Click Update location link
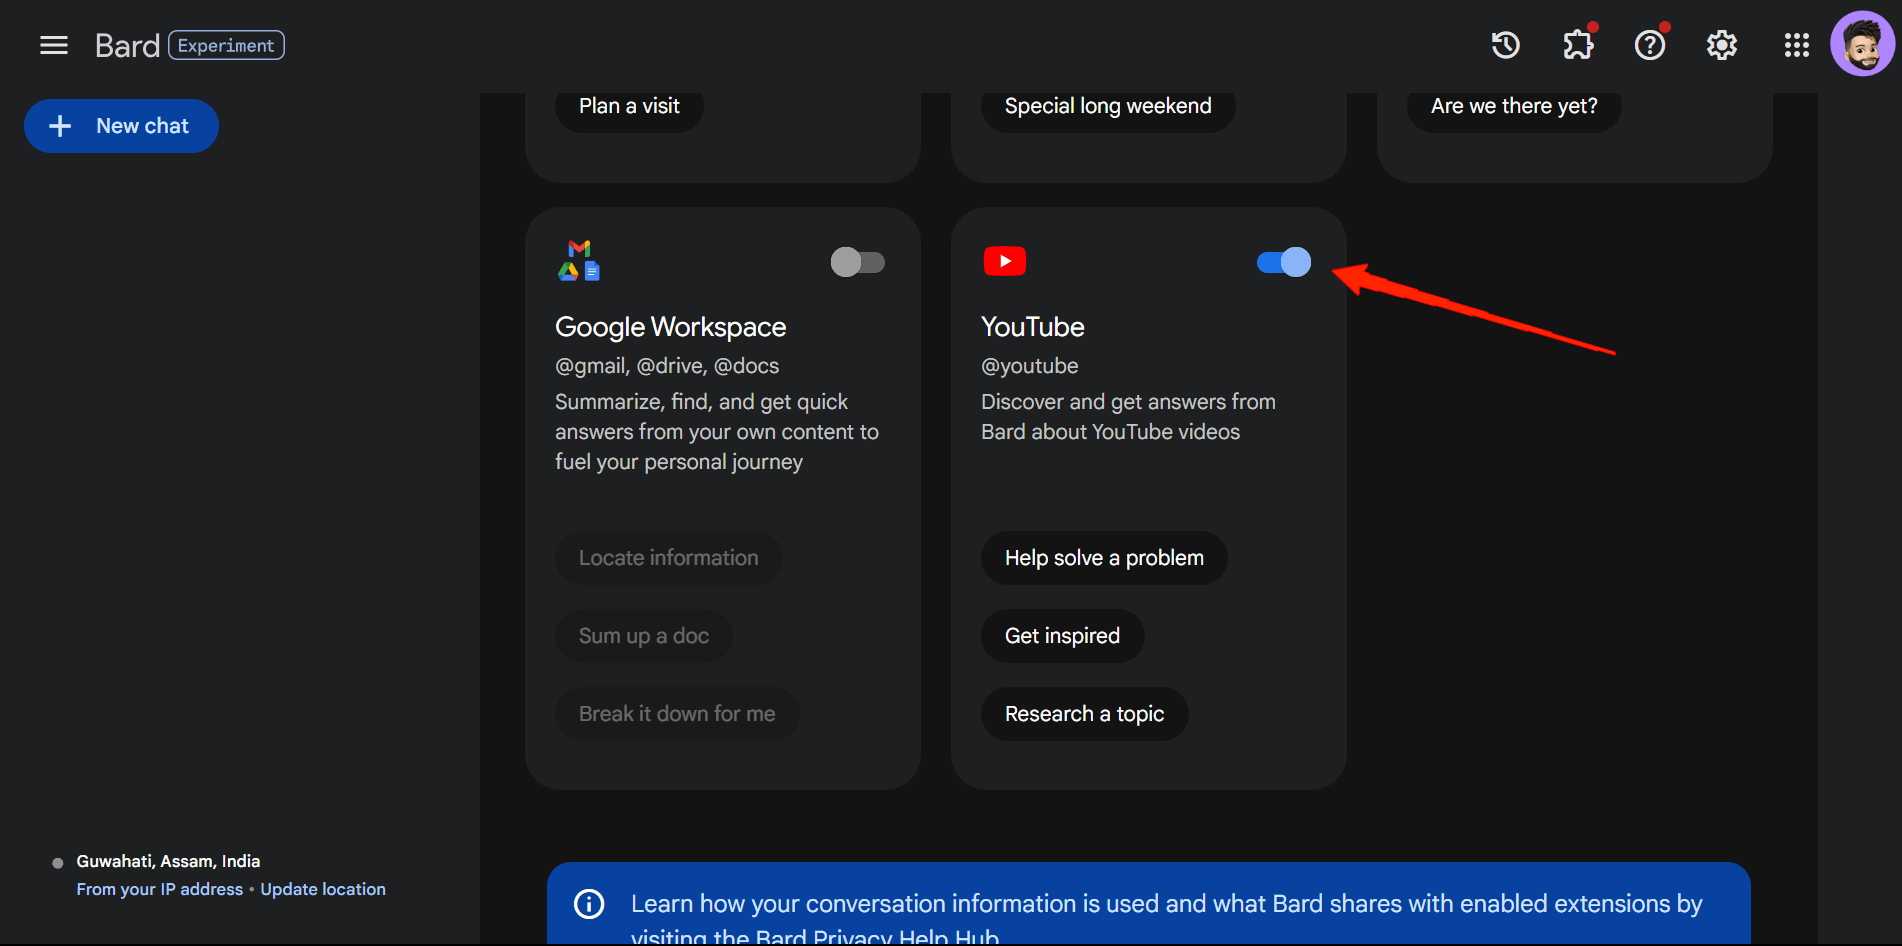This screenshot has height=946, width=1902. 322,888
